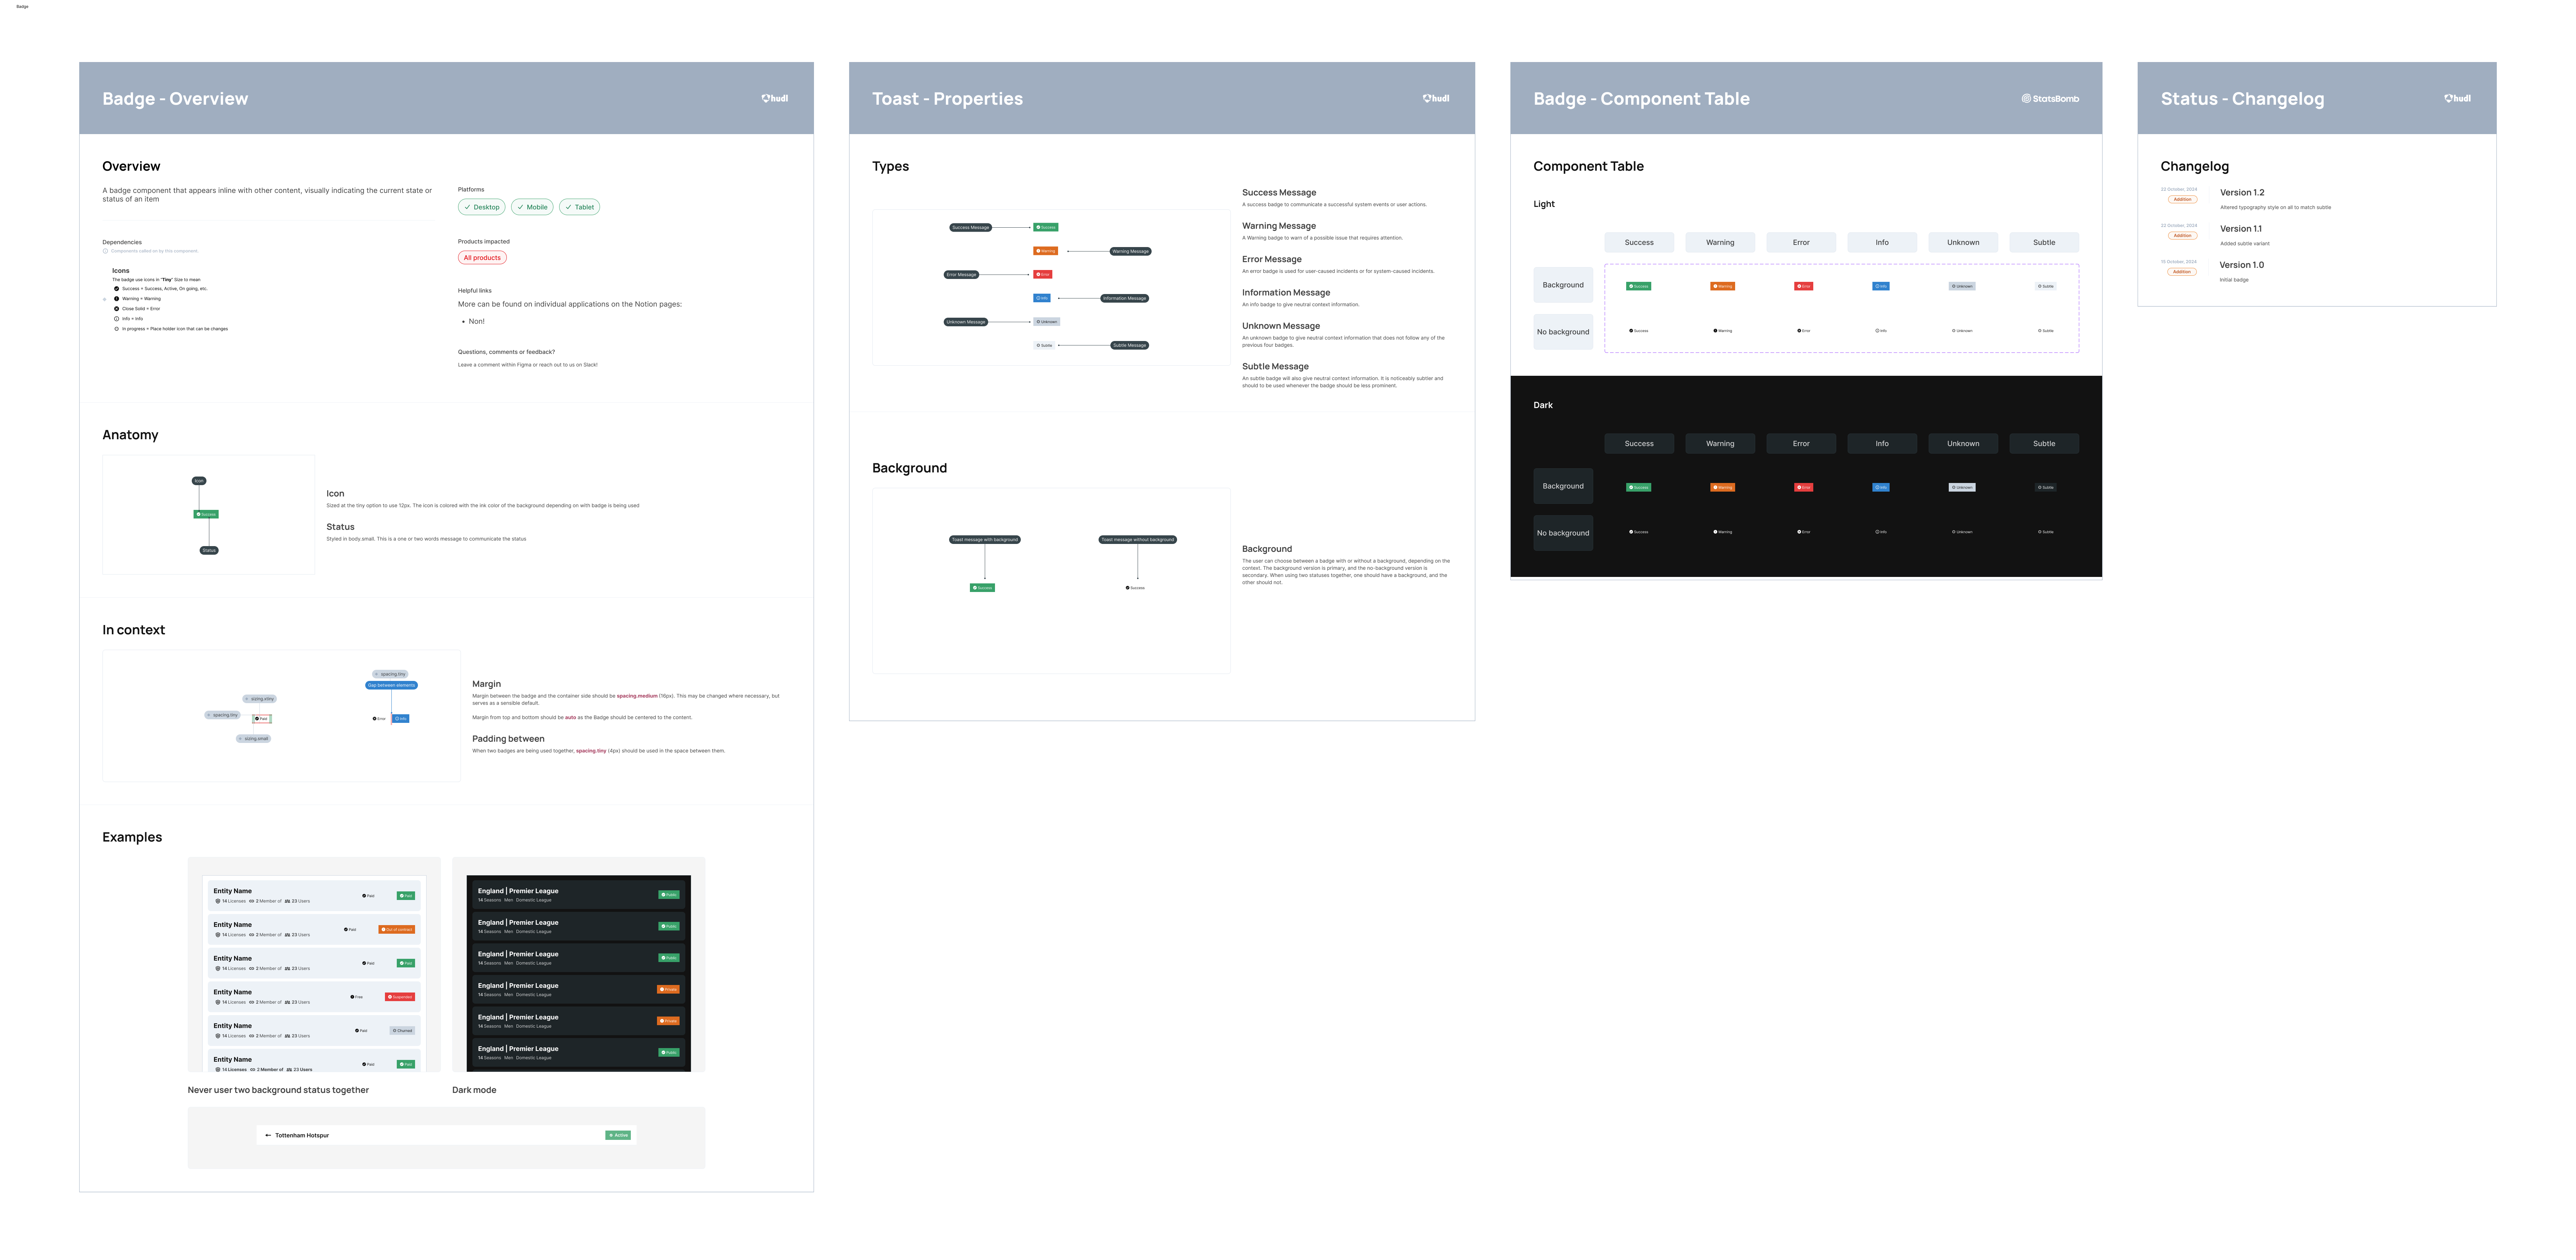Viewport: 2576px width, 1260px height.
Task: Click Never user two background status together caption
Action: click(x=278, y=1090)
